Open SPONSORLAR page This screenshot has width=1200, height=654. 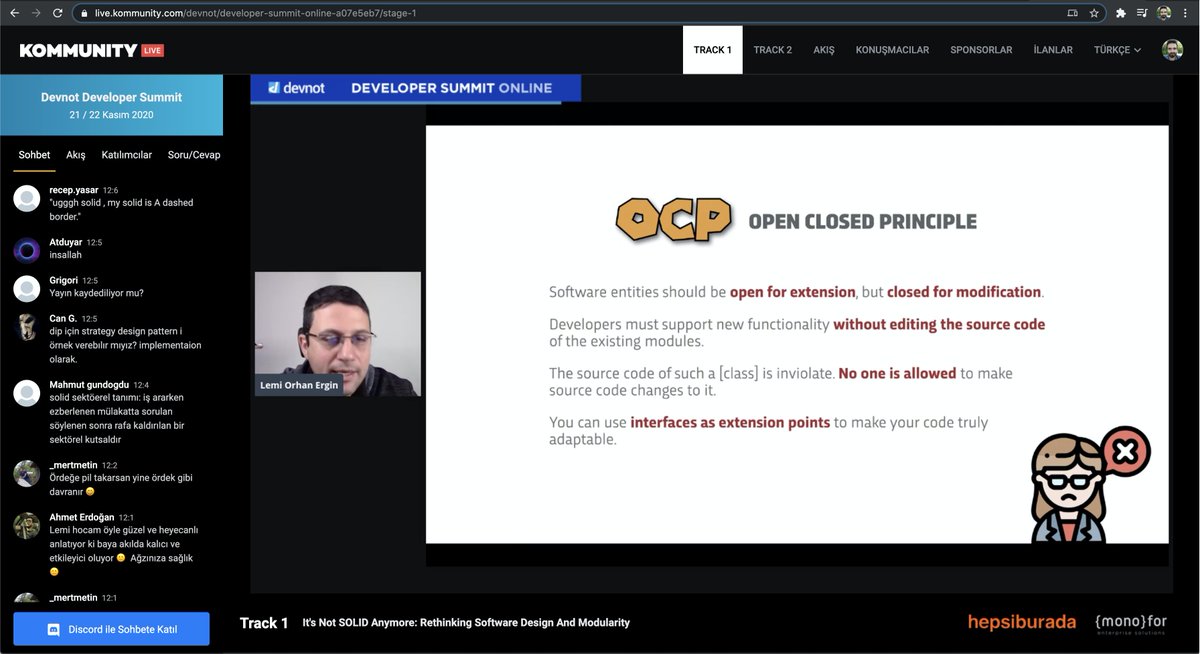[x=981, y=50]
